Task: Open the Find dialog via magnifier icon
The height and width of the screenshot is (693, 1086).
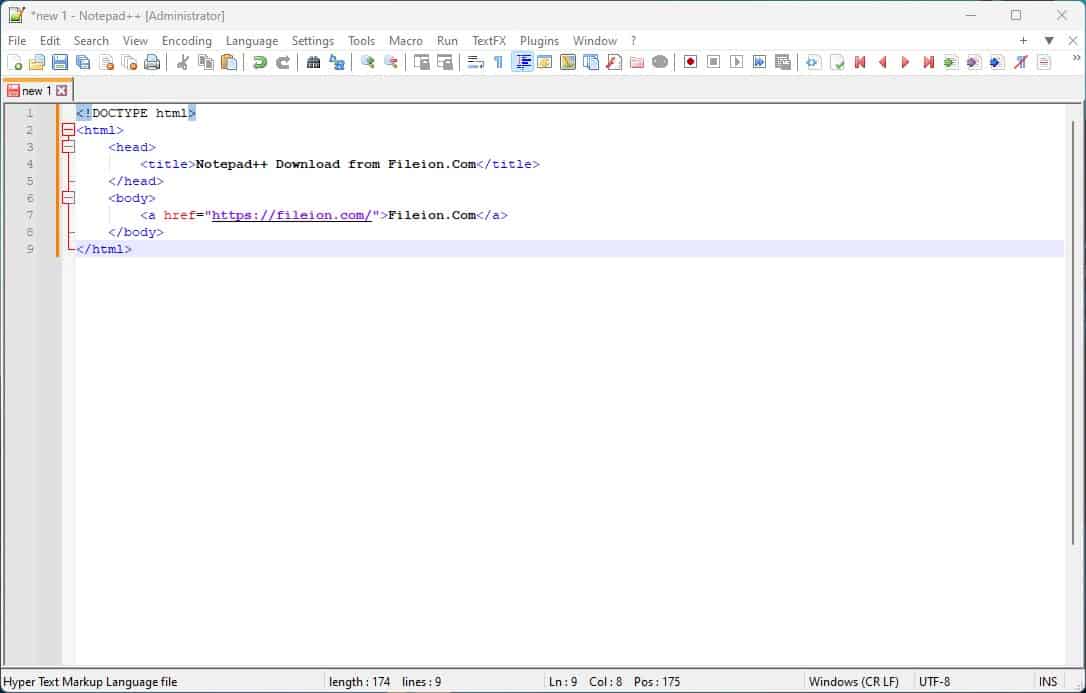Action: coord(313,62)
